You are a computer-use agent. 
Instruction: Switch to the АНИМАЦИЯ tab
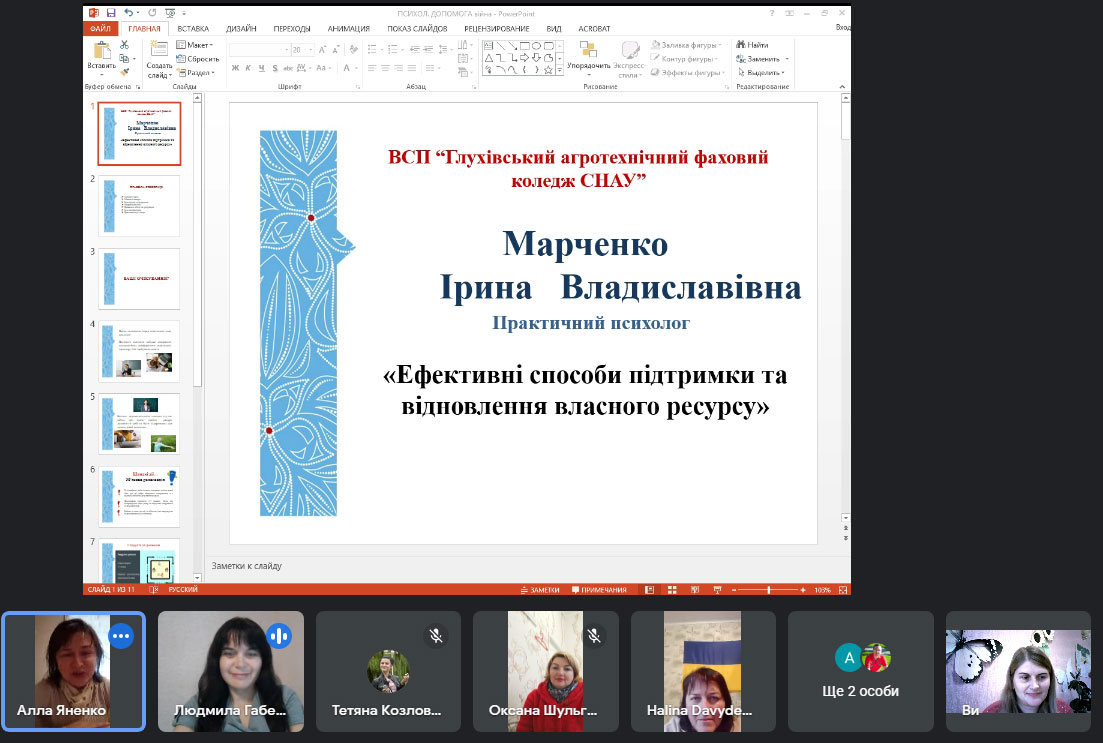coord(349,29)
